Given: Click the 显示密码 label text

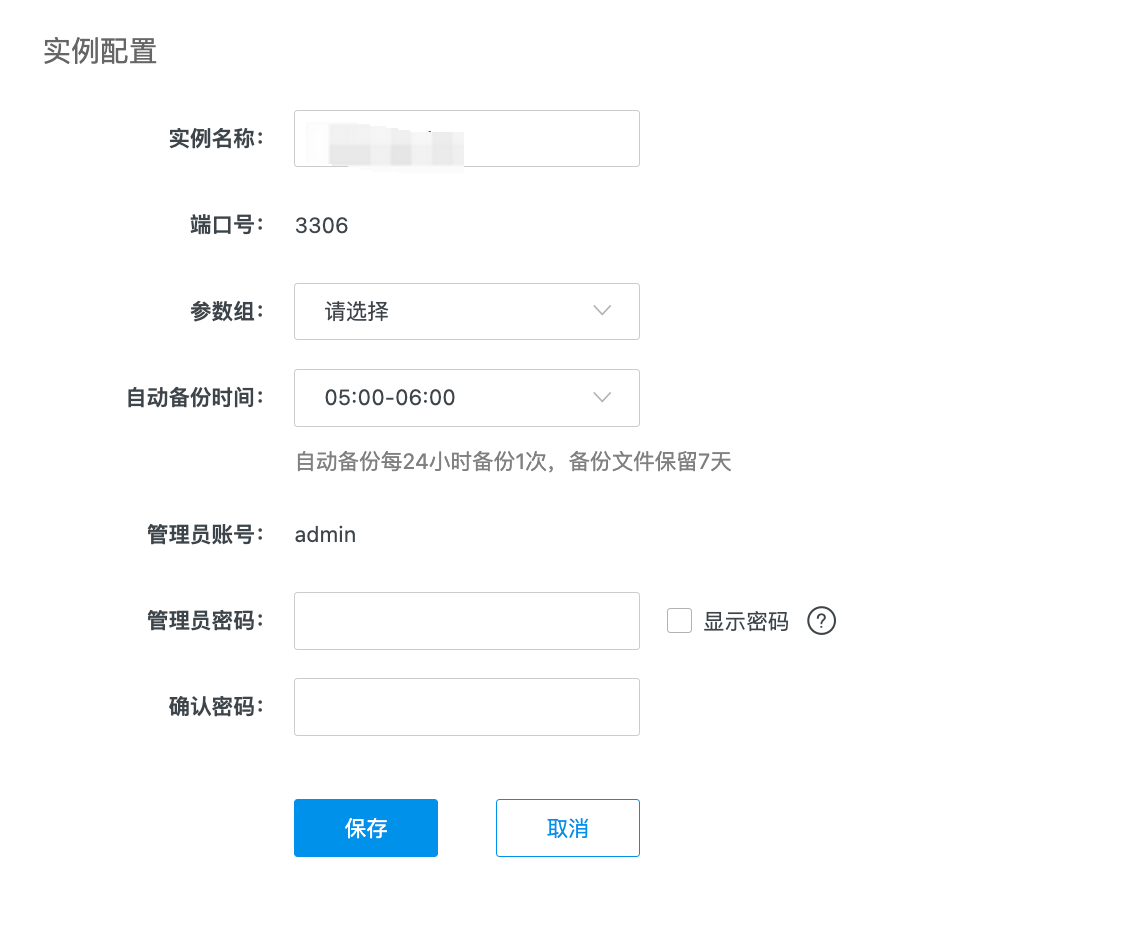Looking at the screenshot, I should 746,622.
